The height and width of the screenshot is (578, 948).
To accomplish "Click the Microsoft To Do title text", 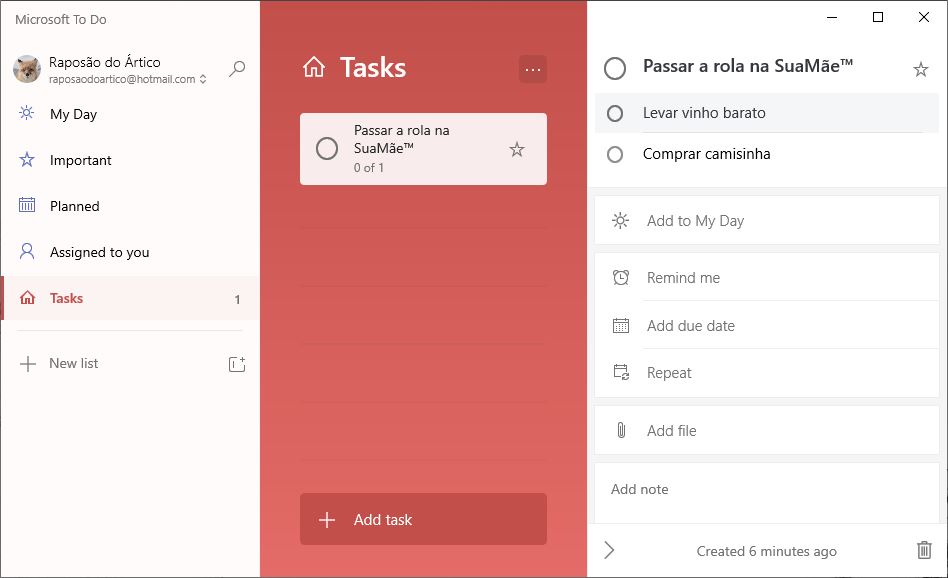I will 60,19.
